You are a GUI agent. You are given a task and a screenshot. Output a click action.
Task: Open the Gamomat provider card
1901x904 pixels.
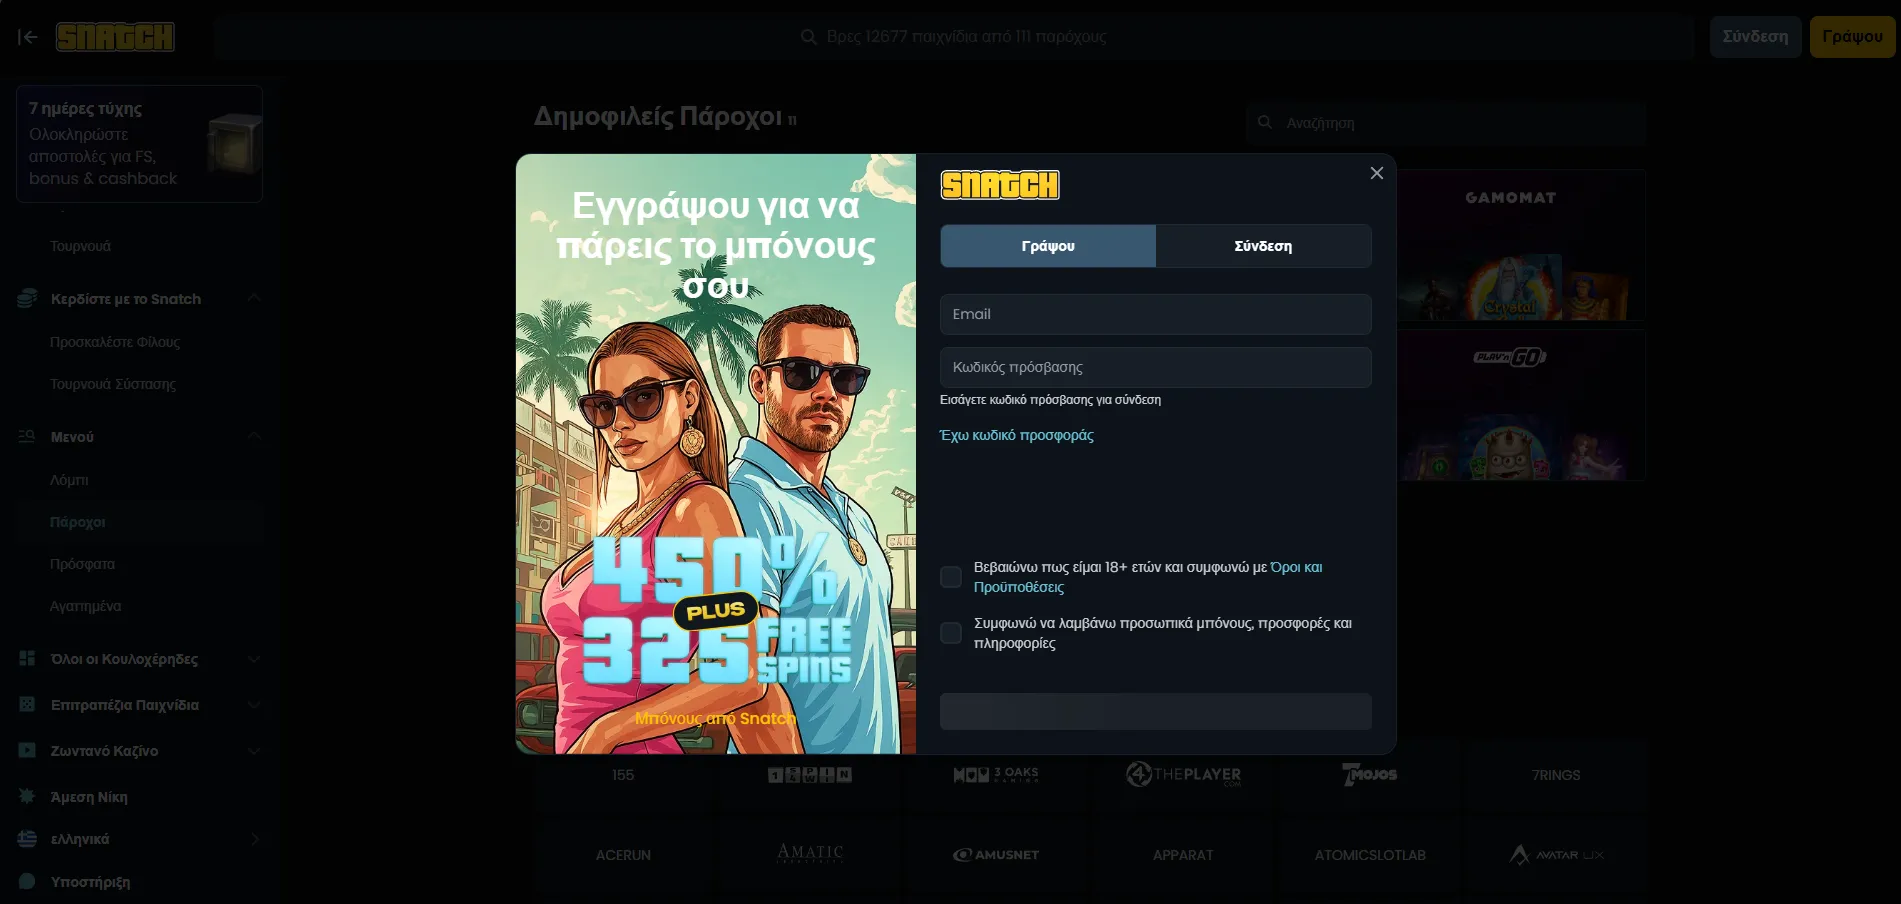(1521, 245)
